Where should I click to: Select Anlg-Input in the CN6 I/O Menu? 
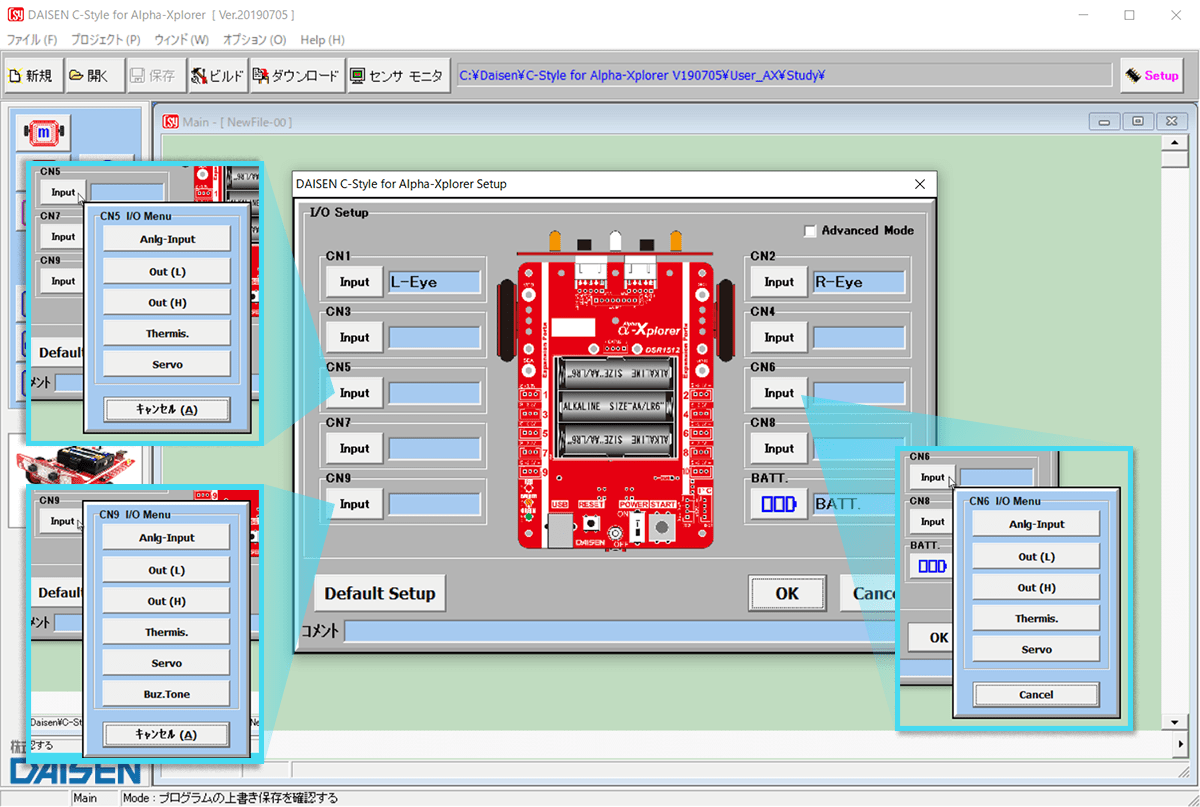tap(1036, 524)
